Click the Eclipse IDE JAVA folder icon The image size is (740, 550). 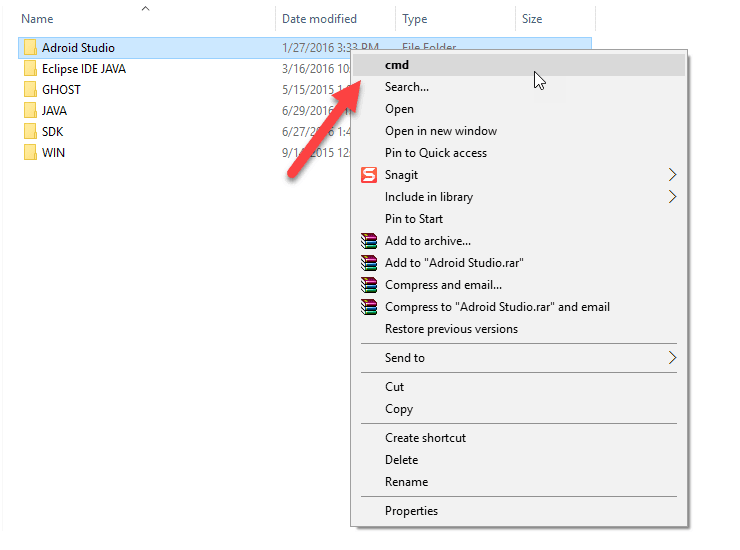pyautogui.click(x=30, y=69)
